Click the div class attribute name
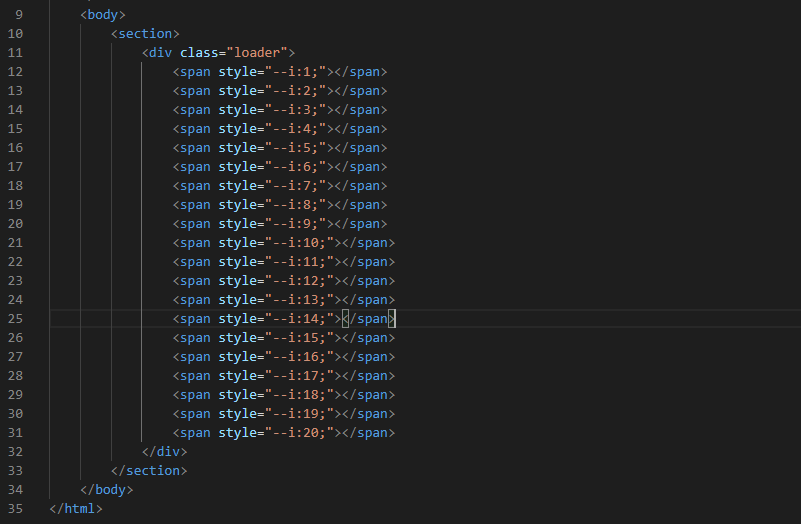Image resolution: width=801 pixels, height=524 pixels. (199, 53)
